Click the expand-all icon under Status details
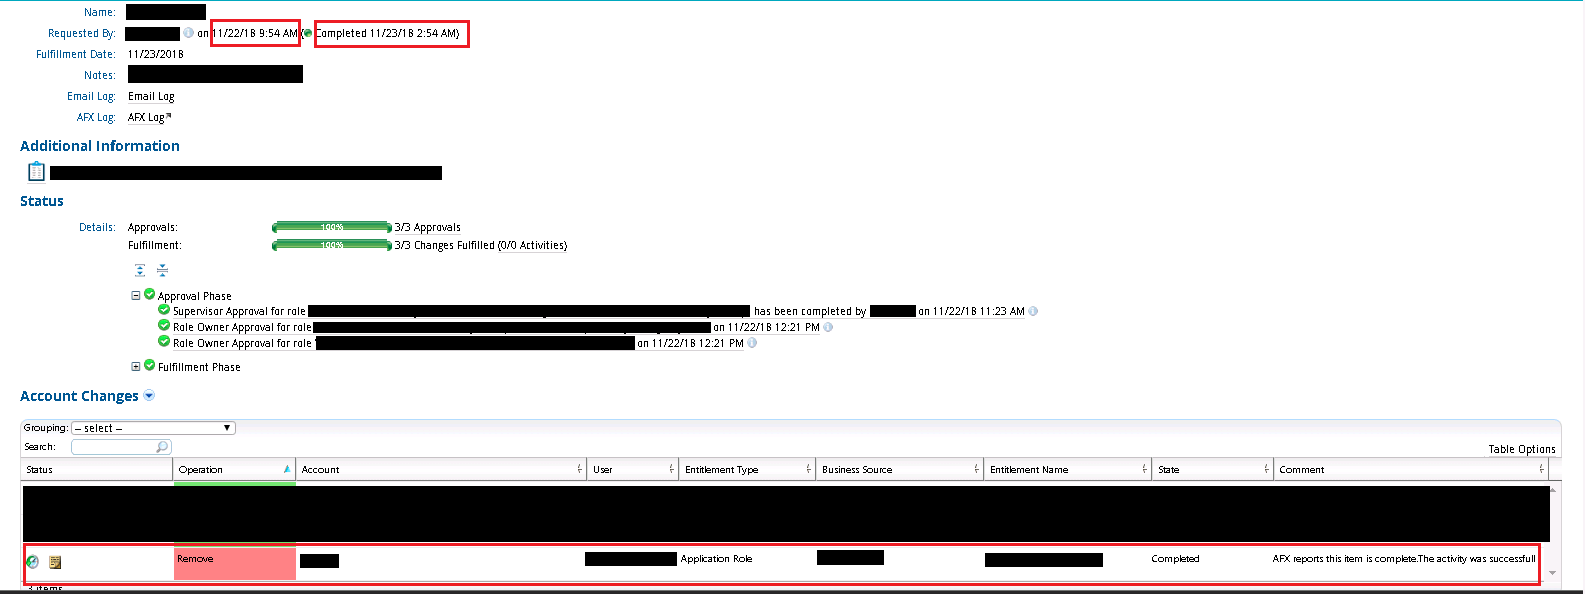 [140, 271]
